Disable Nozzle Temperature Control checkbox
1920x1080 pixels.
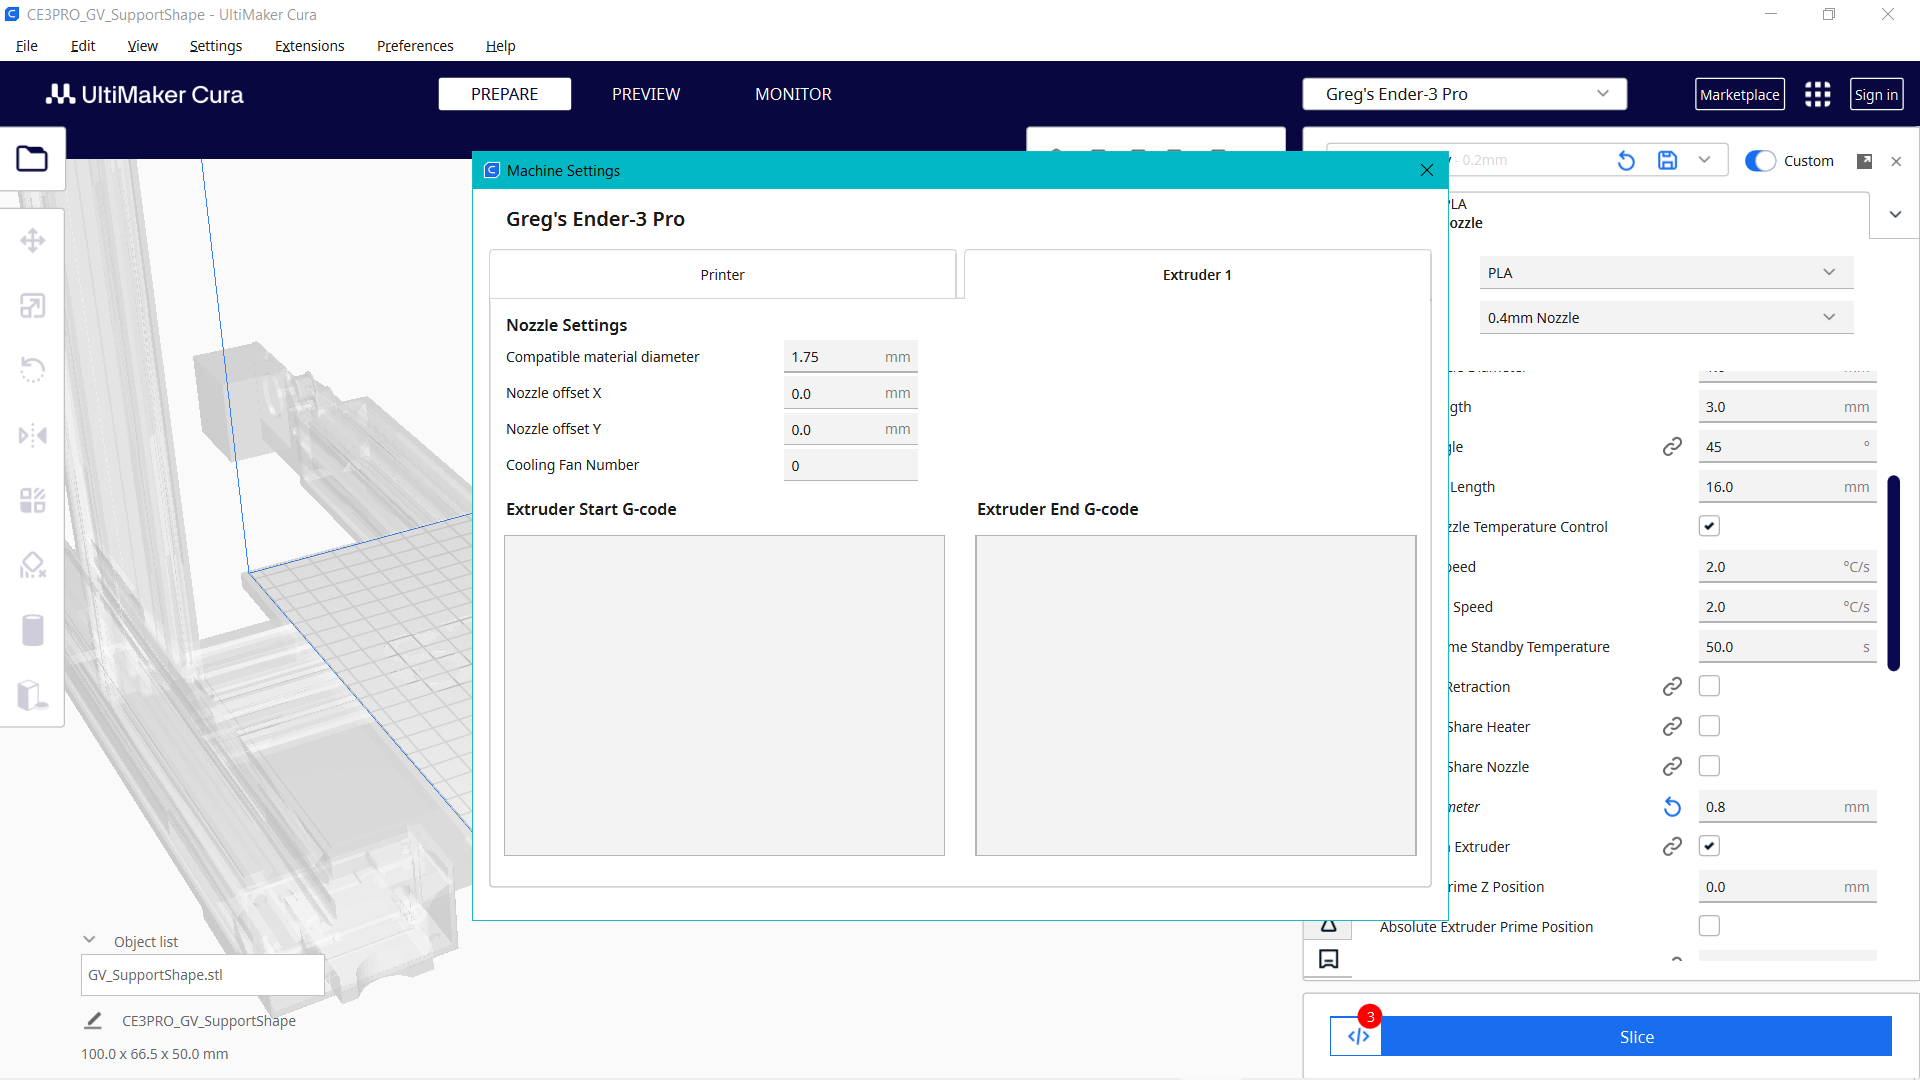[1710, 525]
